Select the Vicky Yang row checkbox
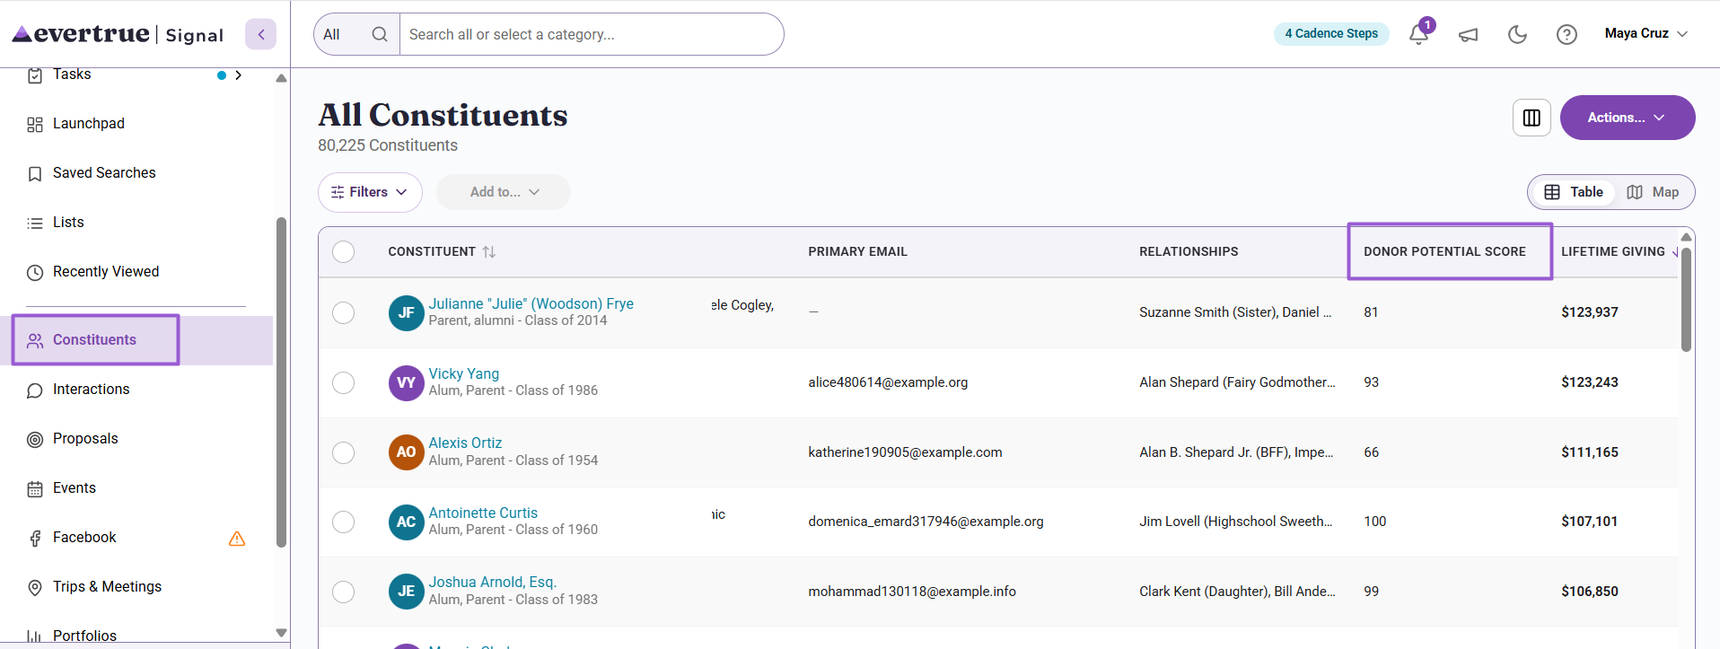 coord(343,382)
